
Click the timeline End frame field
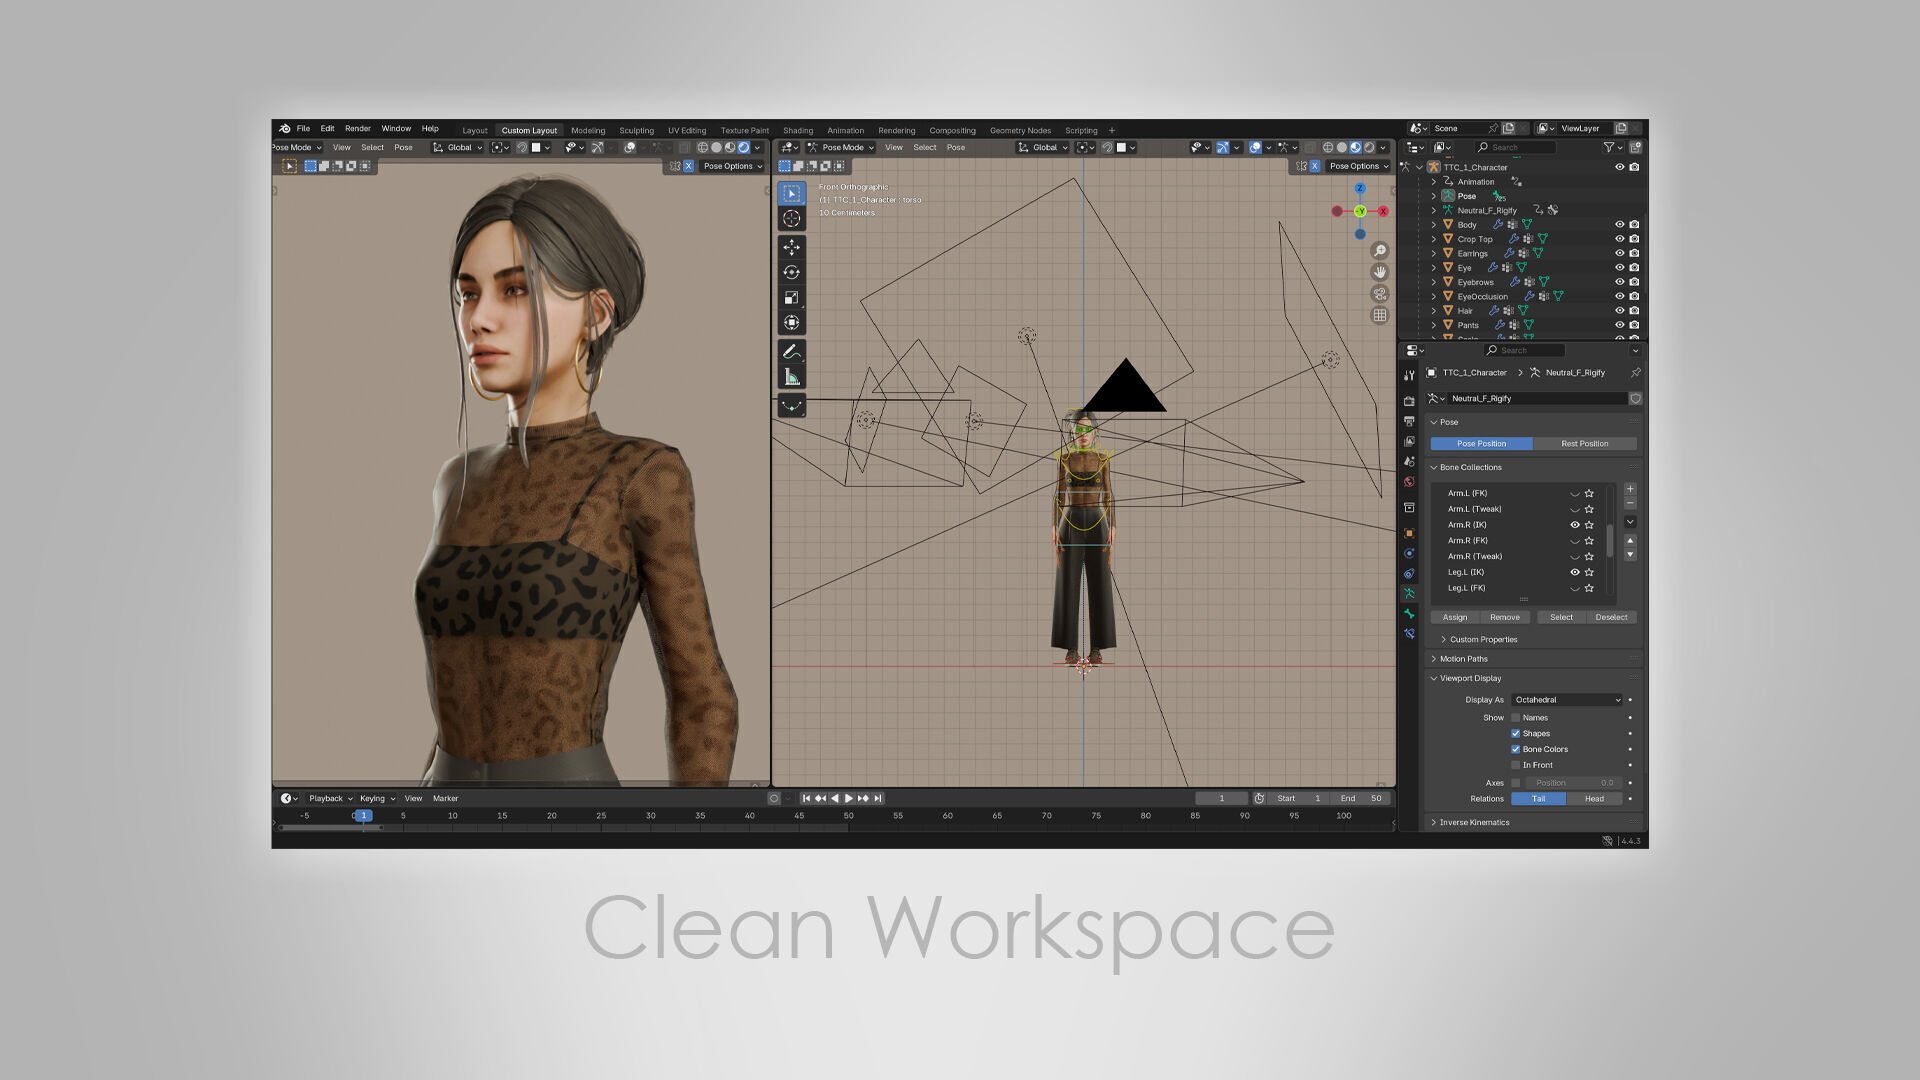click(1362, 799)
